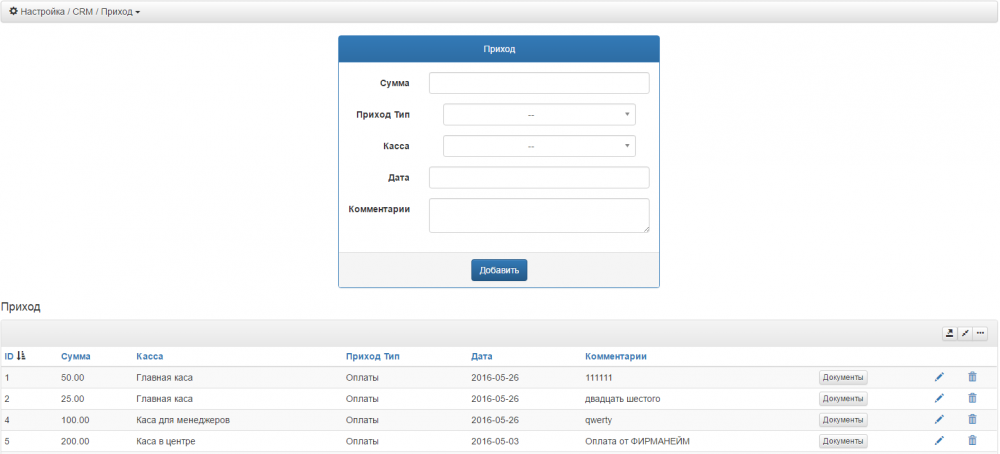
Task: Click Каса в центре cell
Action: click(x=165, y=441)
